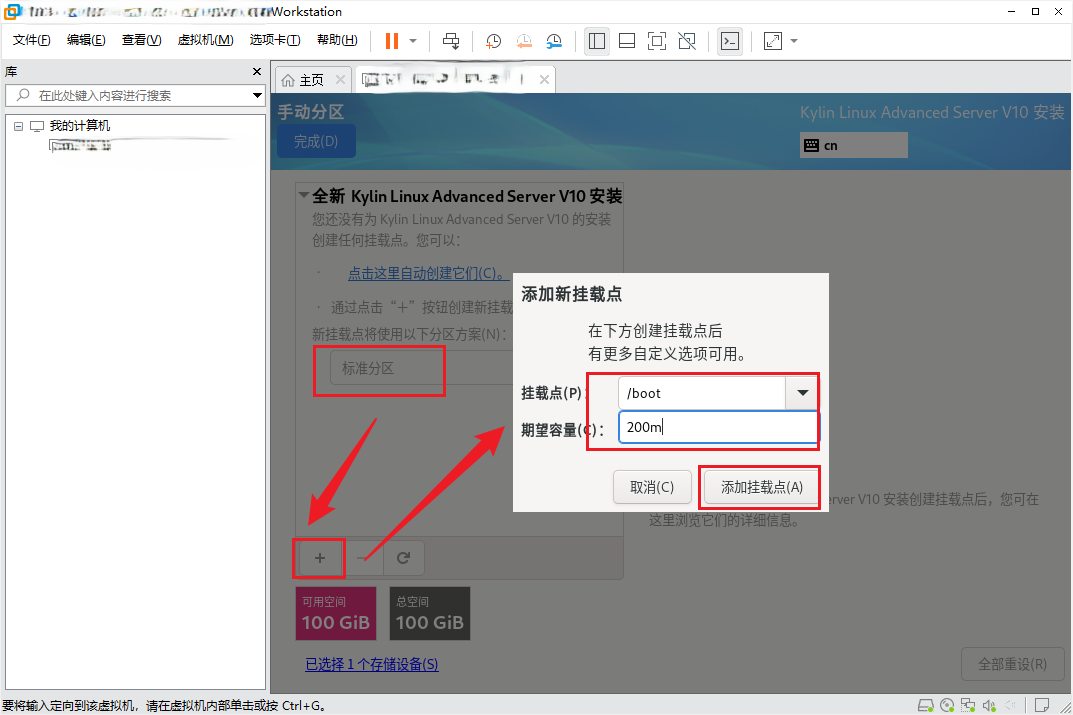Screen dimensions: 1073x715
Task: Click the 取消(C) button
Action: point(652,487)
